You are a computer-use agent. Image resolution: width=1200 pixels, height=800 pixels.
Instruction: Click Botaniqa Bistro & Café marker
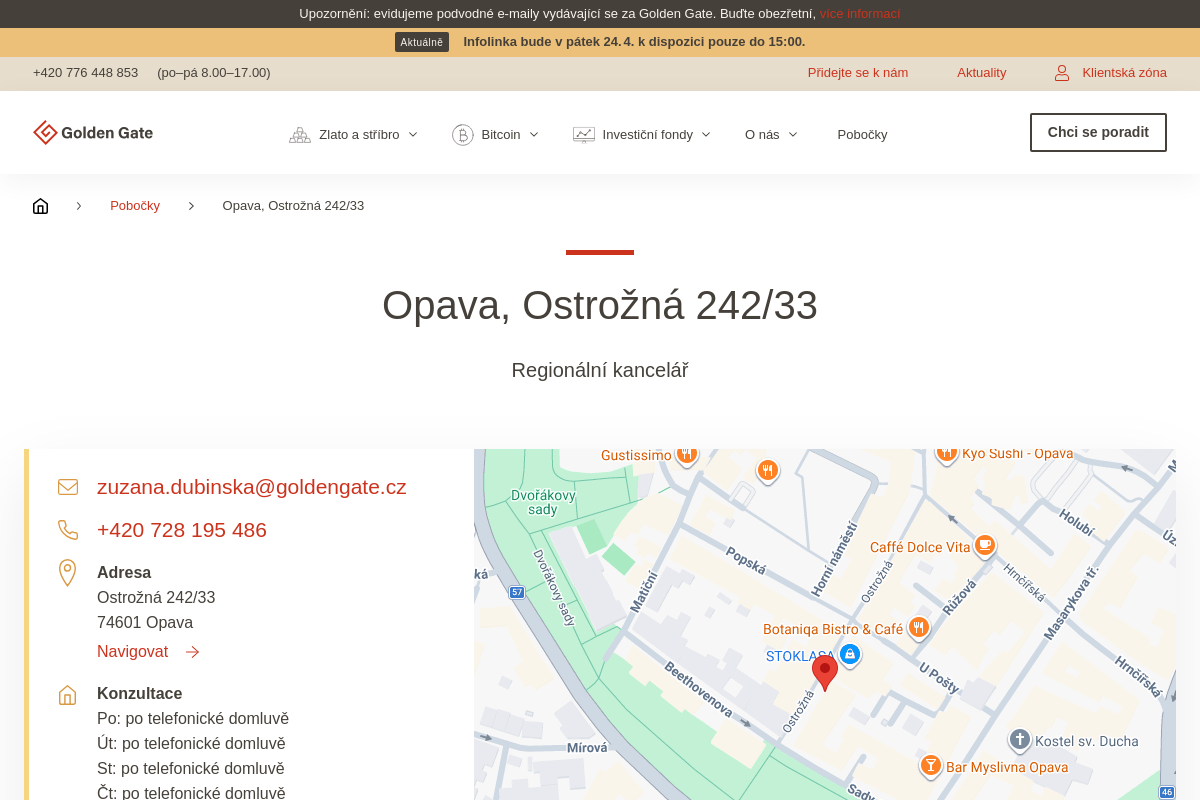919,628
